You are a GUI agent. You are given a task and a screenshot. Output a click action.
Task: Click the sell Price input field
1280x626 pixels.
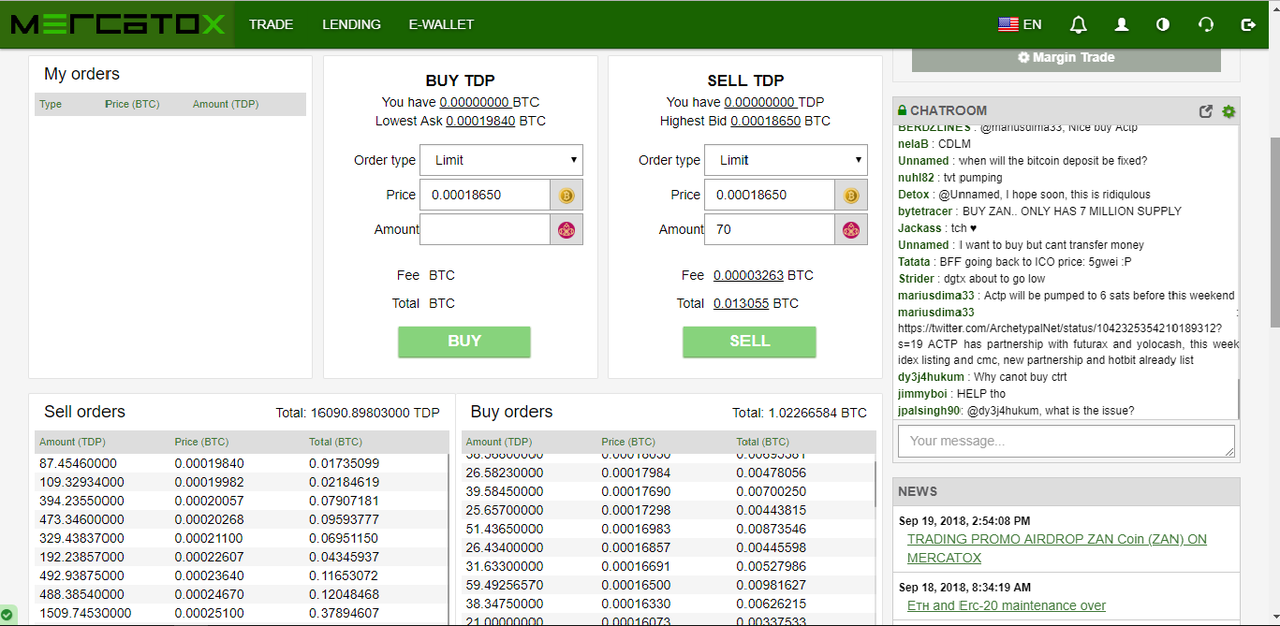pyautogui.click(x=770, y=195)
